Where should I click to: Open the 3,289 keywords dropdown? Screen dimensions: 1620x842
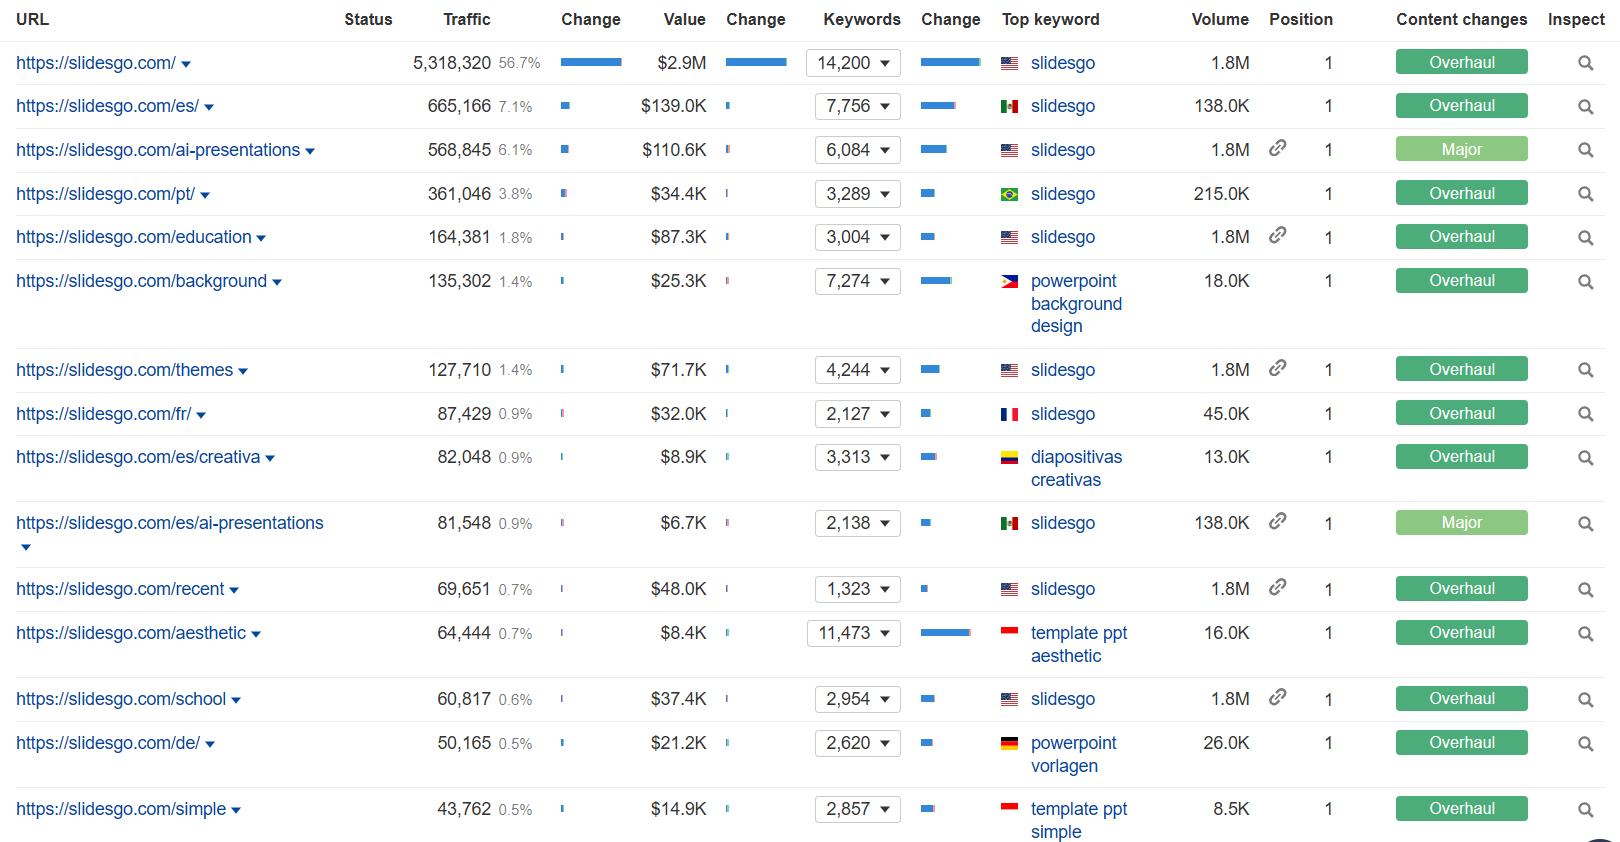[858, 194]
